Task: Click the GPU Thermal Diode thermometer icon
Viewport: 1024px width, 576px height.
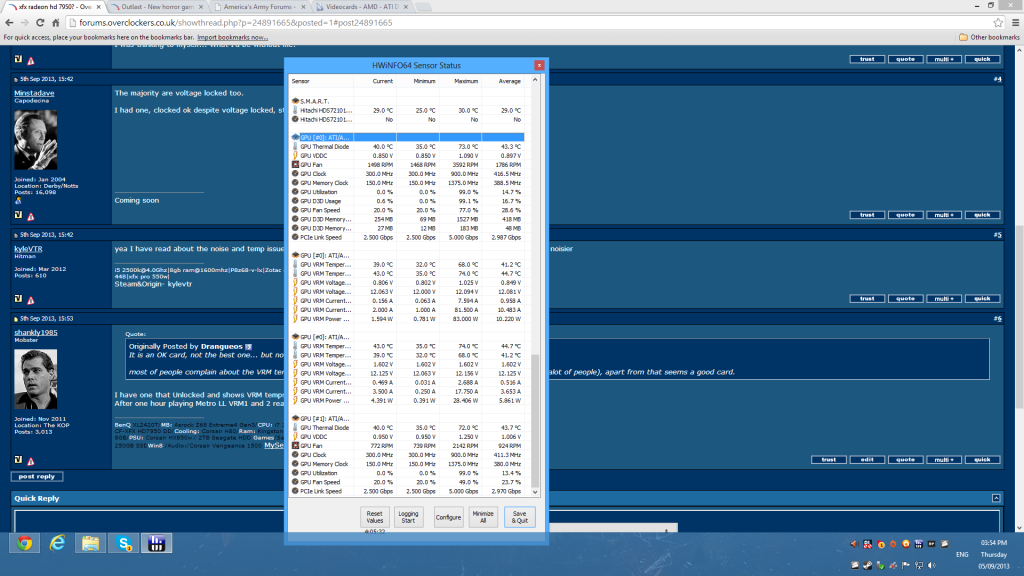Action: tap(295, 146)
